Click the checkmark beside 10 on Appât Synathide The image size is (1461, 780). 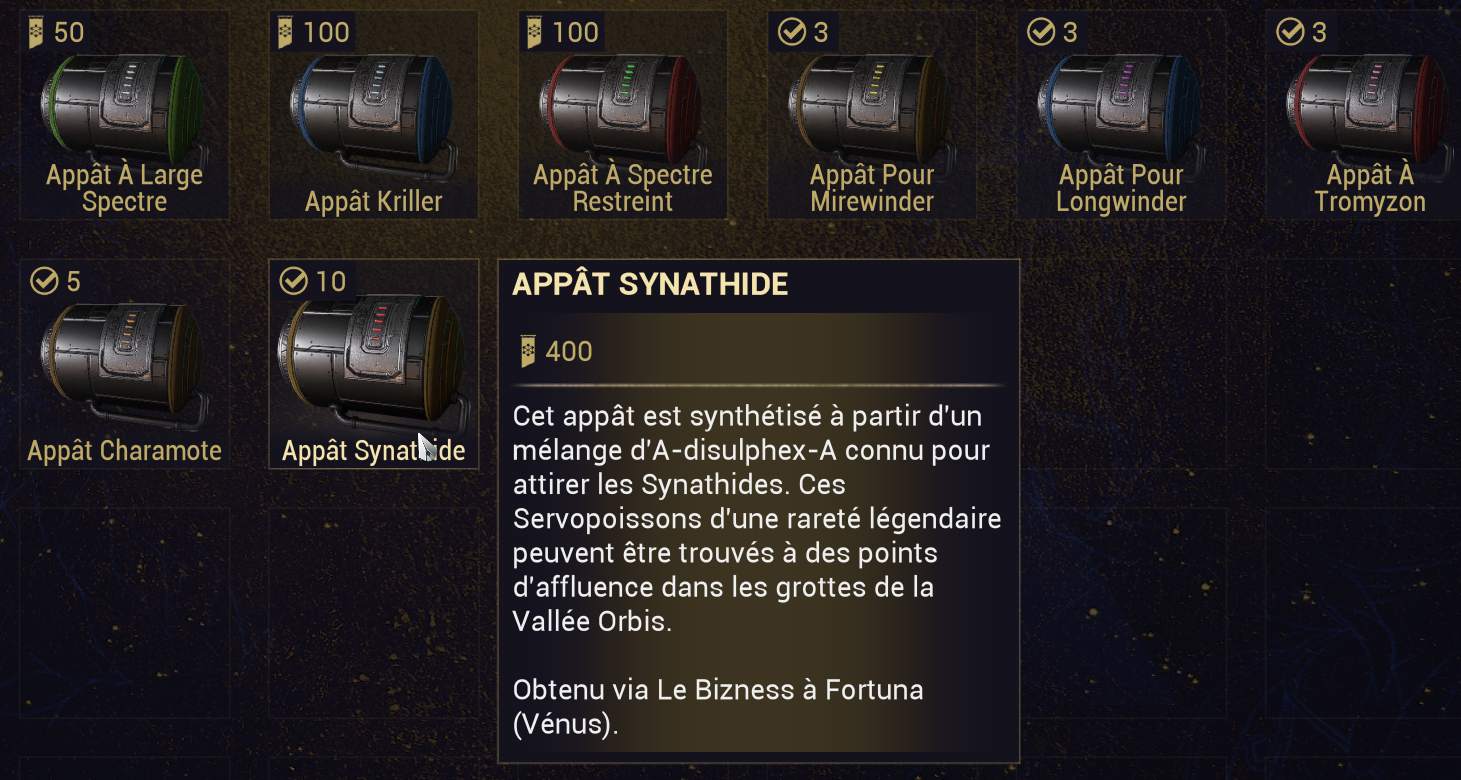pyautogui.click(x=293, y=281)
